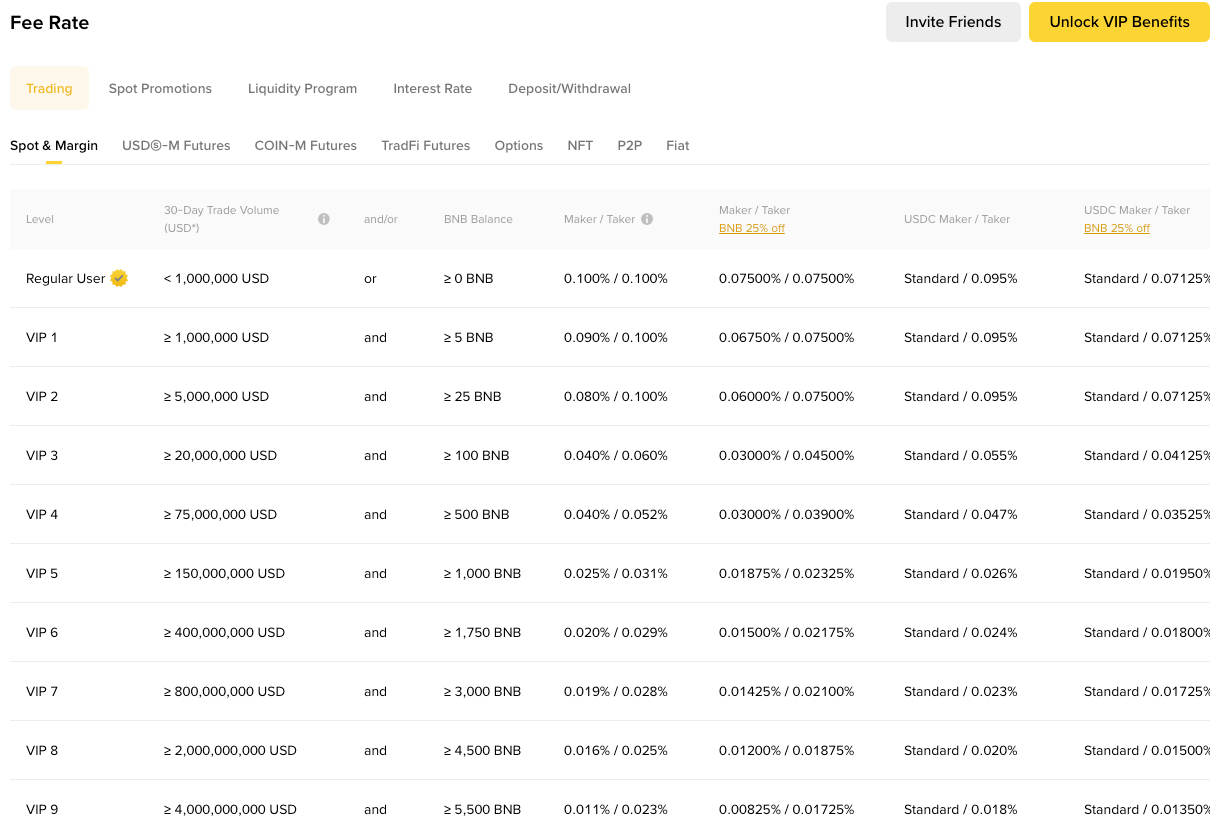This screenshot has width=1226, height=832.
Task: Go to the Deposit/Withdrawal tab
Action: pos(569,89)
